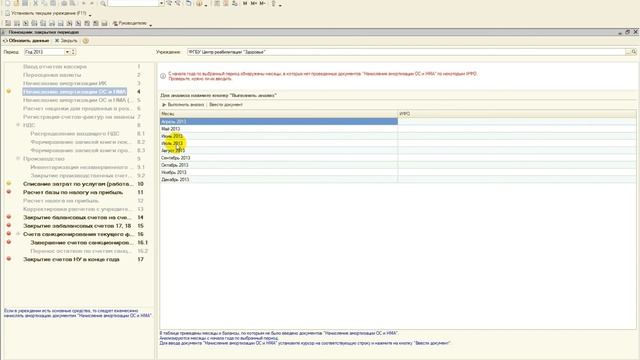The width and height of the screenshot is (640, 360).
Task: Click the ИФО column header
Action: 517,114
